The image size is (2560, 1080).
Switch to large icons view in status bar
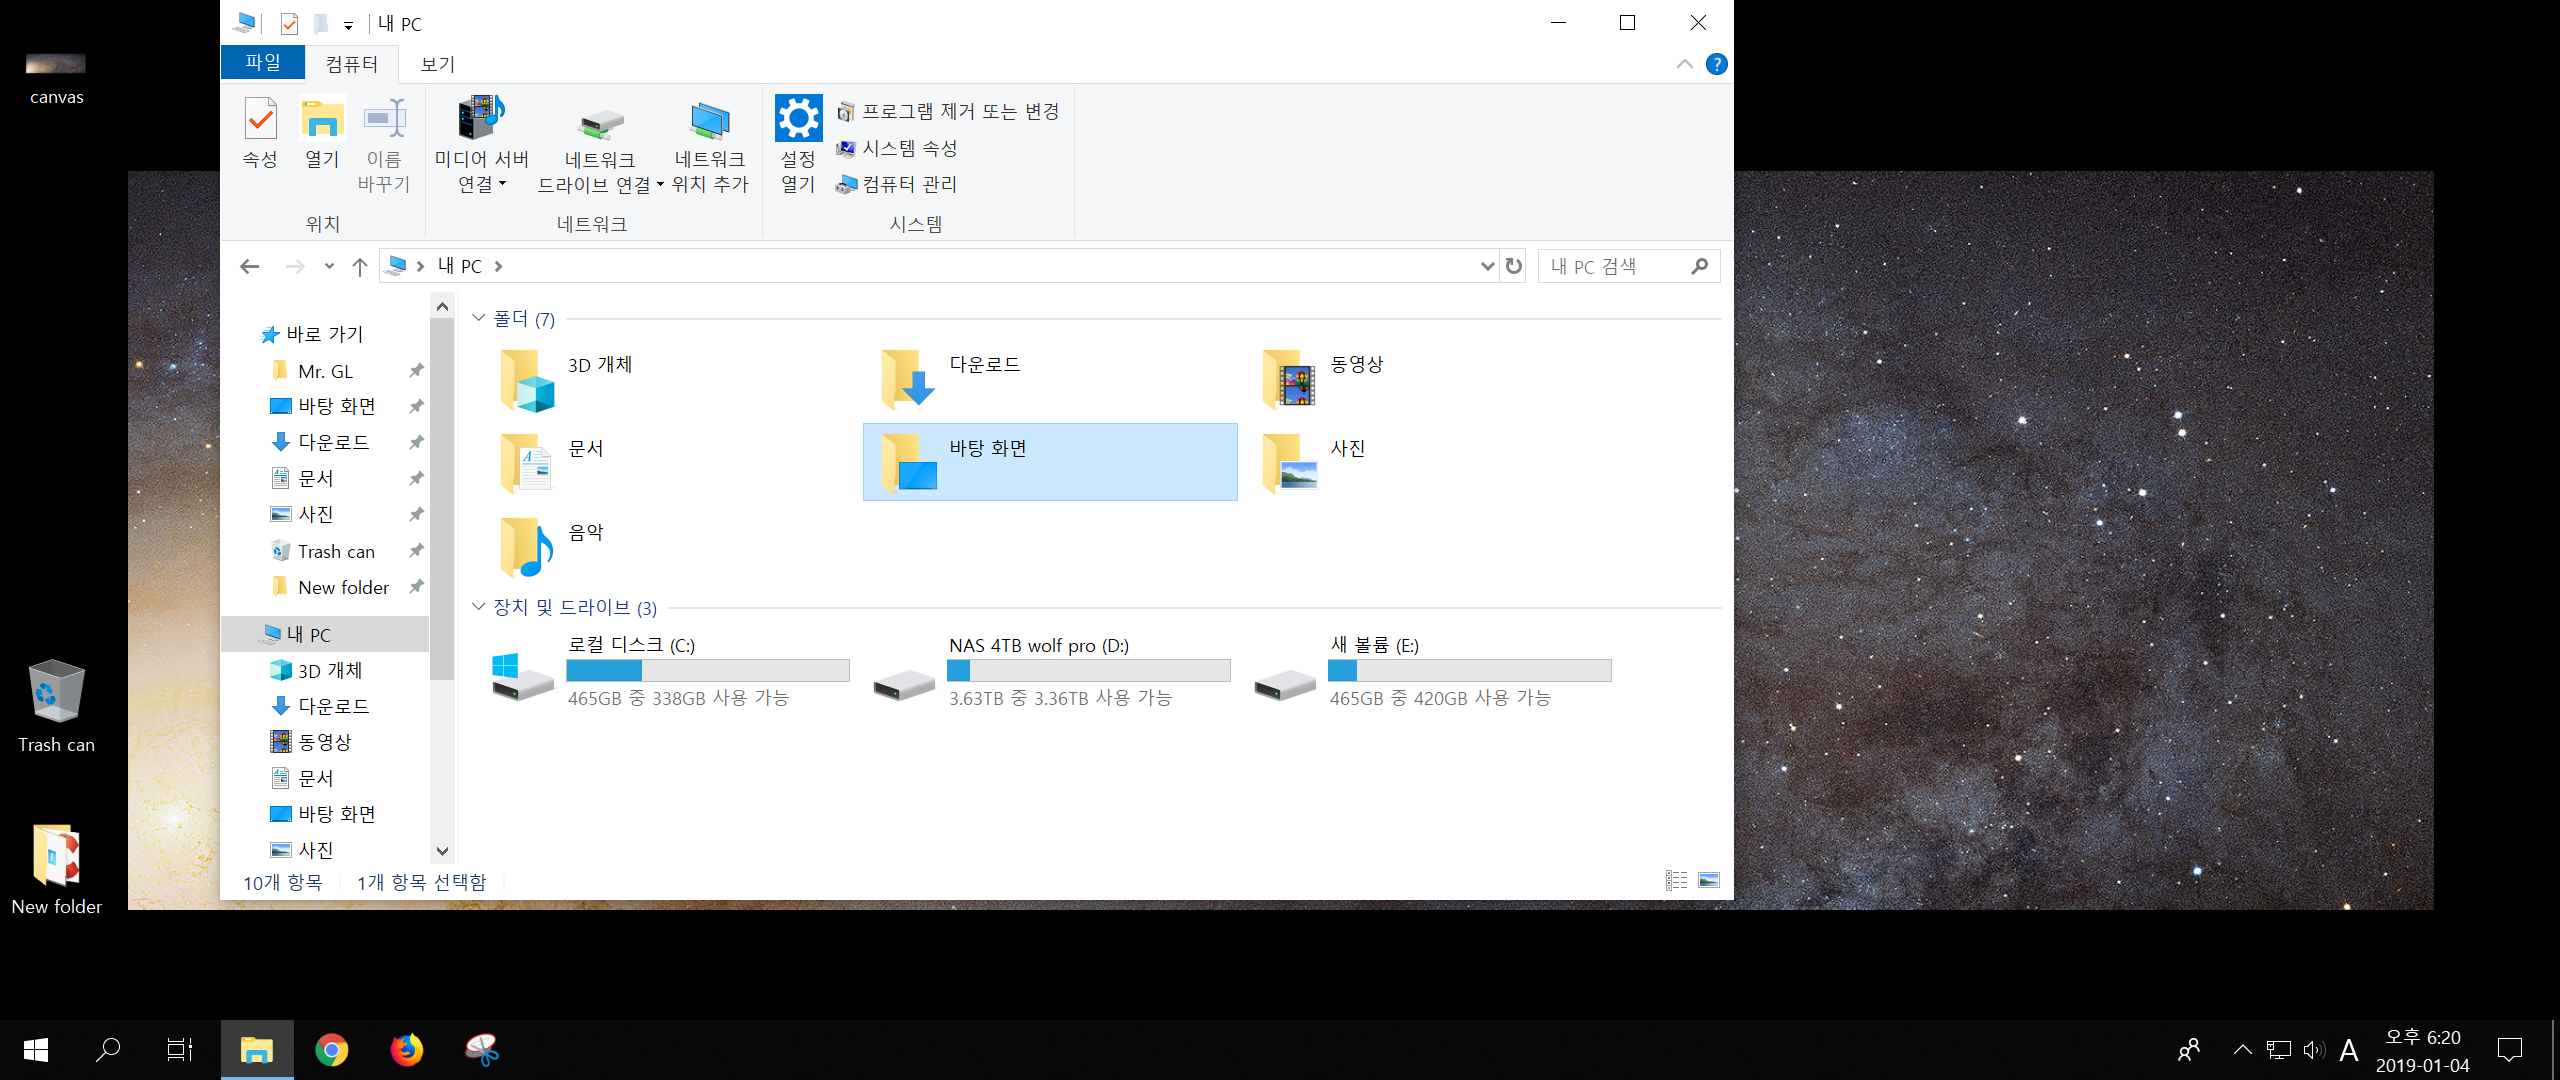(x=1709, y=881)
